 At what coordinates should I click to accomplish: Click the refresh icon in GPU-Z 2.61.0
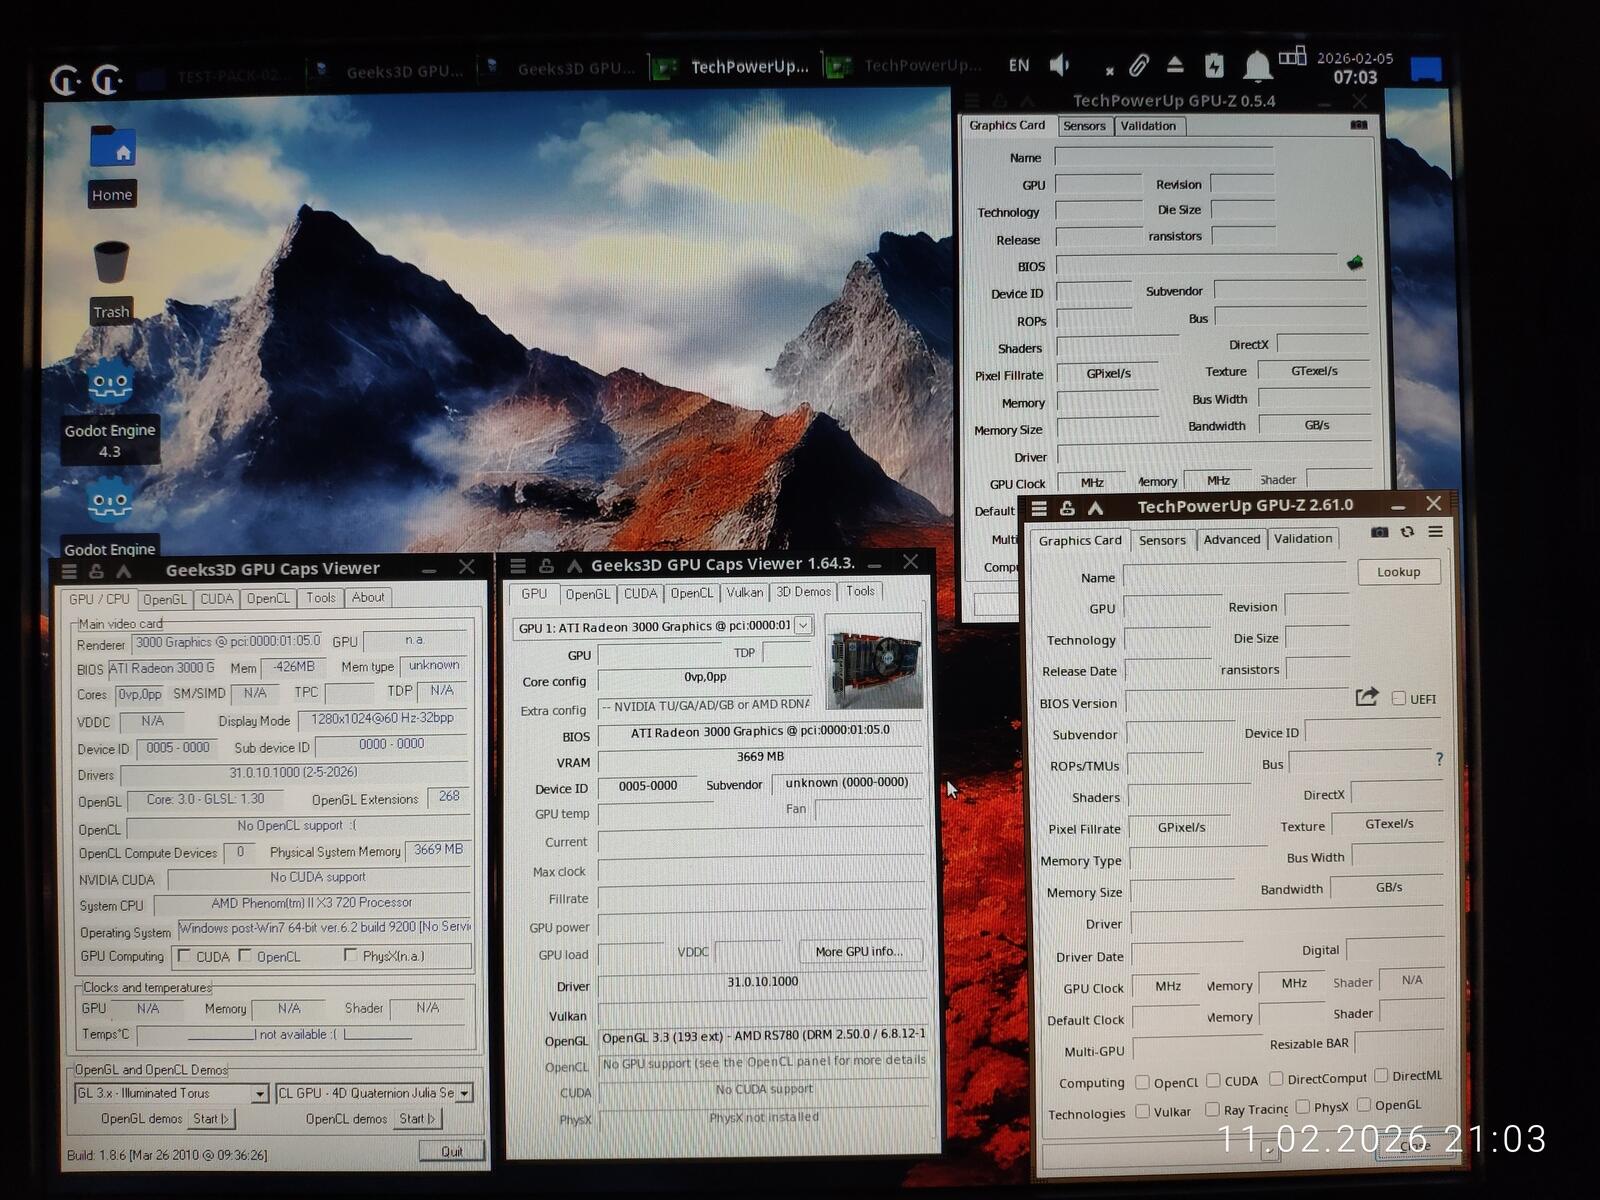pyautogui.click(x=1407, y=532)
